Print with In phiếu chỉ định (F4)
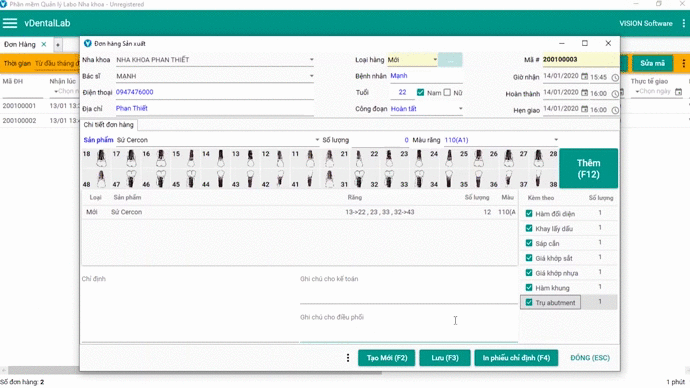Image resolution: width=690 pixels, height=388 pixels. pos(516,358)
